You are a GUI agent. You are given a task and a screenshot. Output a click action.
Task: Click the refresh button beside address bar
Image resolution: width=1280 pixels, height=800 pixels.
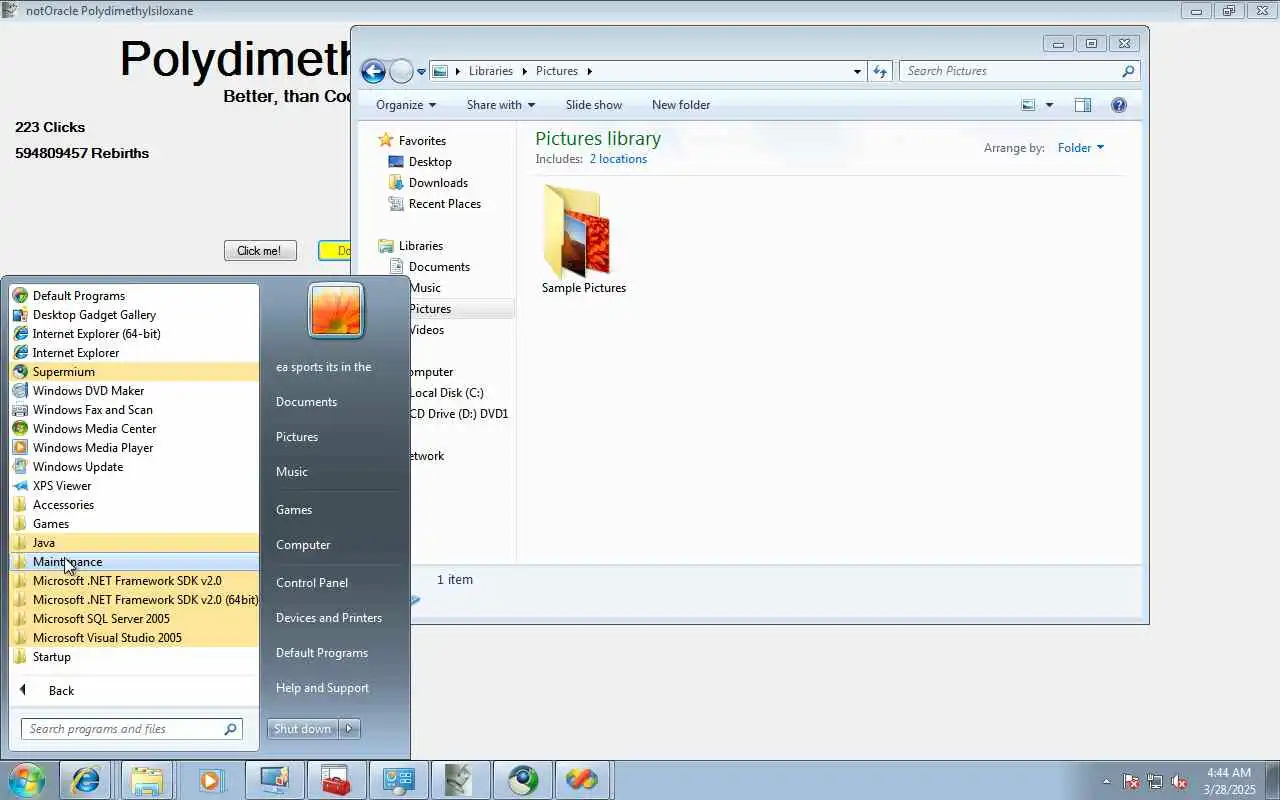point(880,71)
